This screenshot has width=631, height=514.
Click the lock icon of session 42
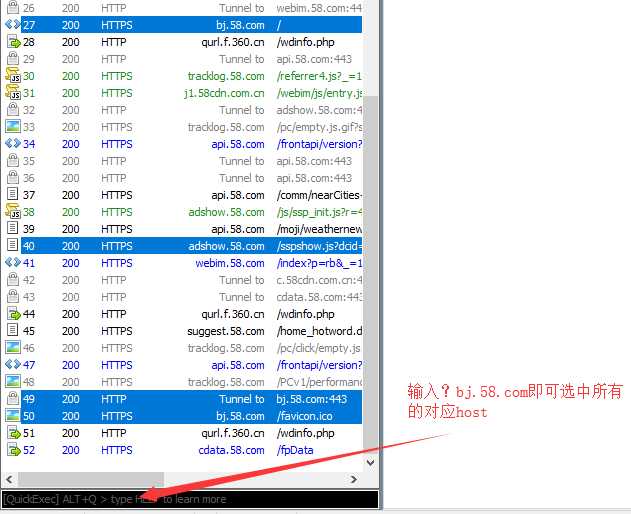13,279
